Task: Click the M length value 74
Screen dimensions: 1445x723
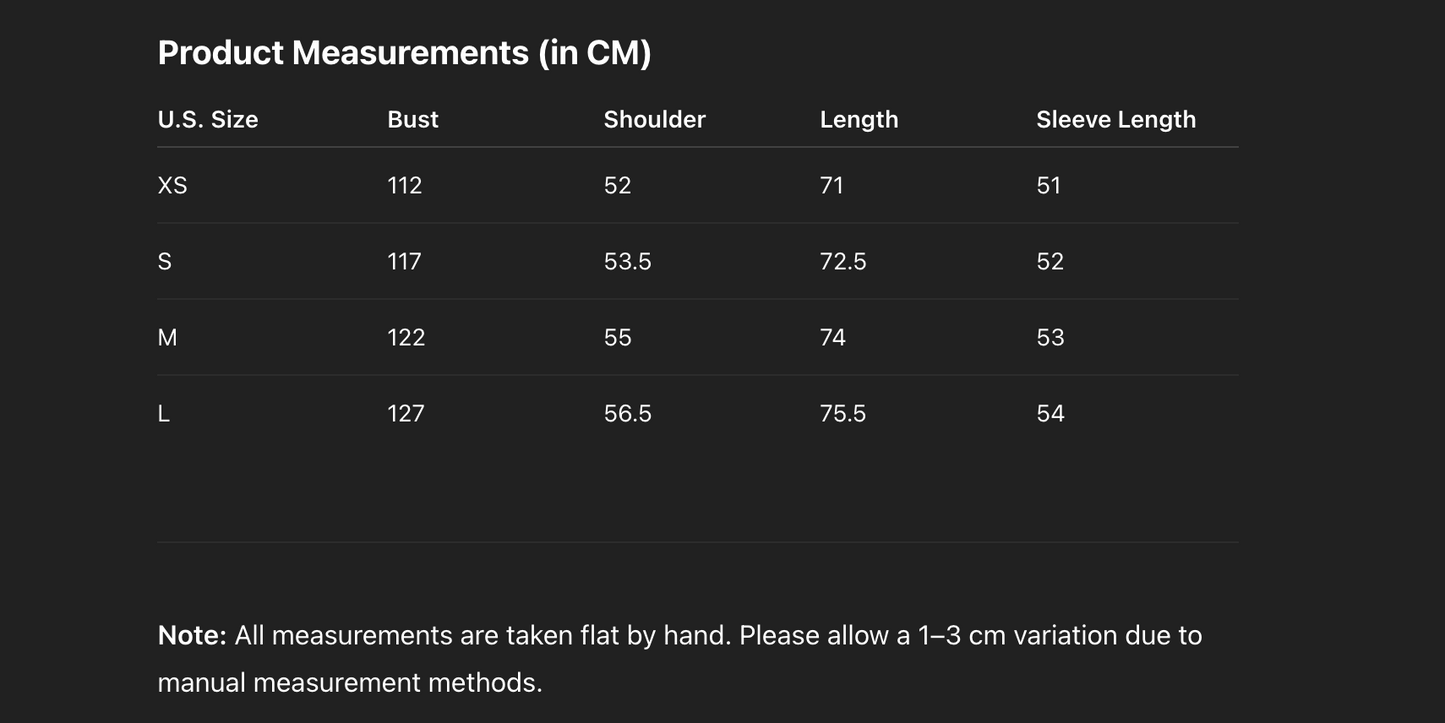Action: click(x=832, y=338)
